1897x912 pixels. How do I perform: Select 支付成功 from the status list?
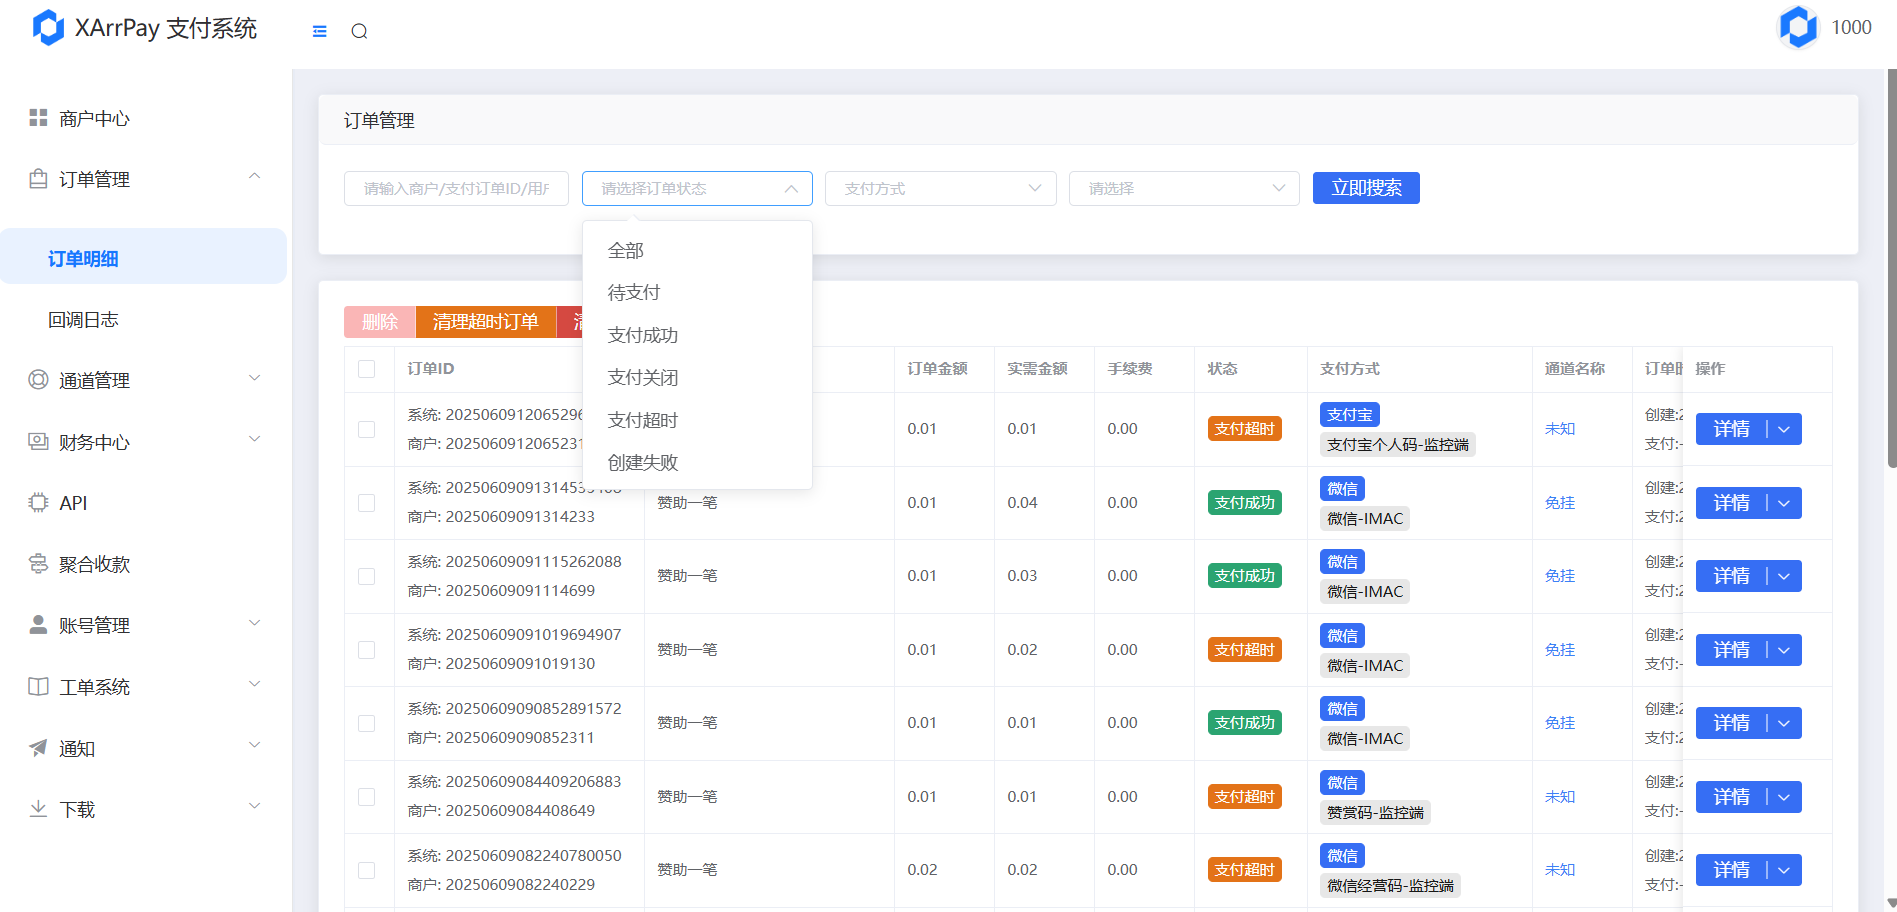[643, 335]
